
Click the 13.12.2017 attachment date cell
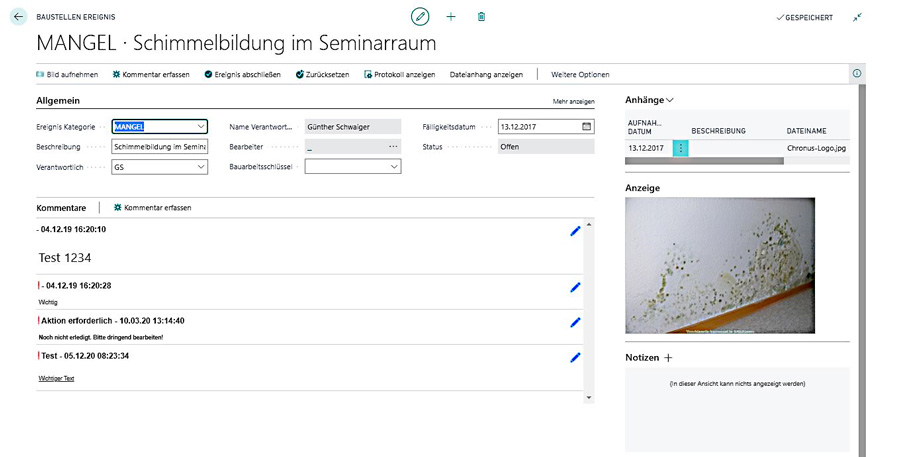646,148
